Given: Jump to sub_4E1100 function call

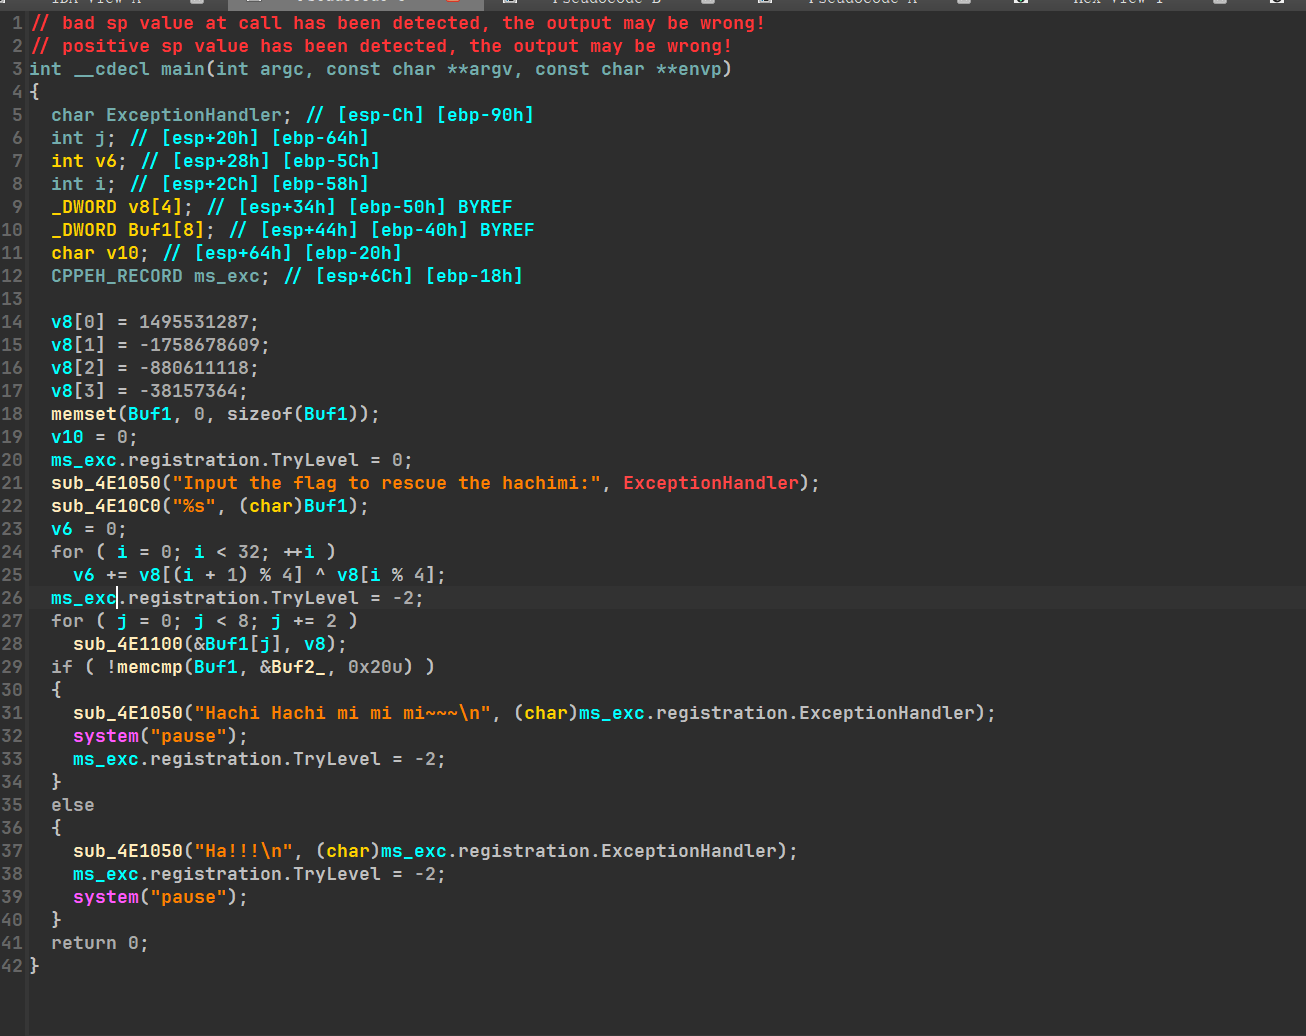Looking at the screenshot, I should (128, 644).
